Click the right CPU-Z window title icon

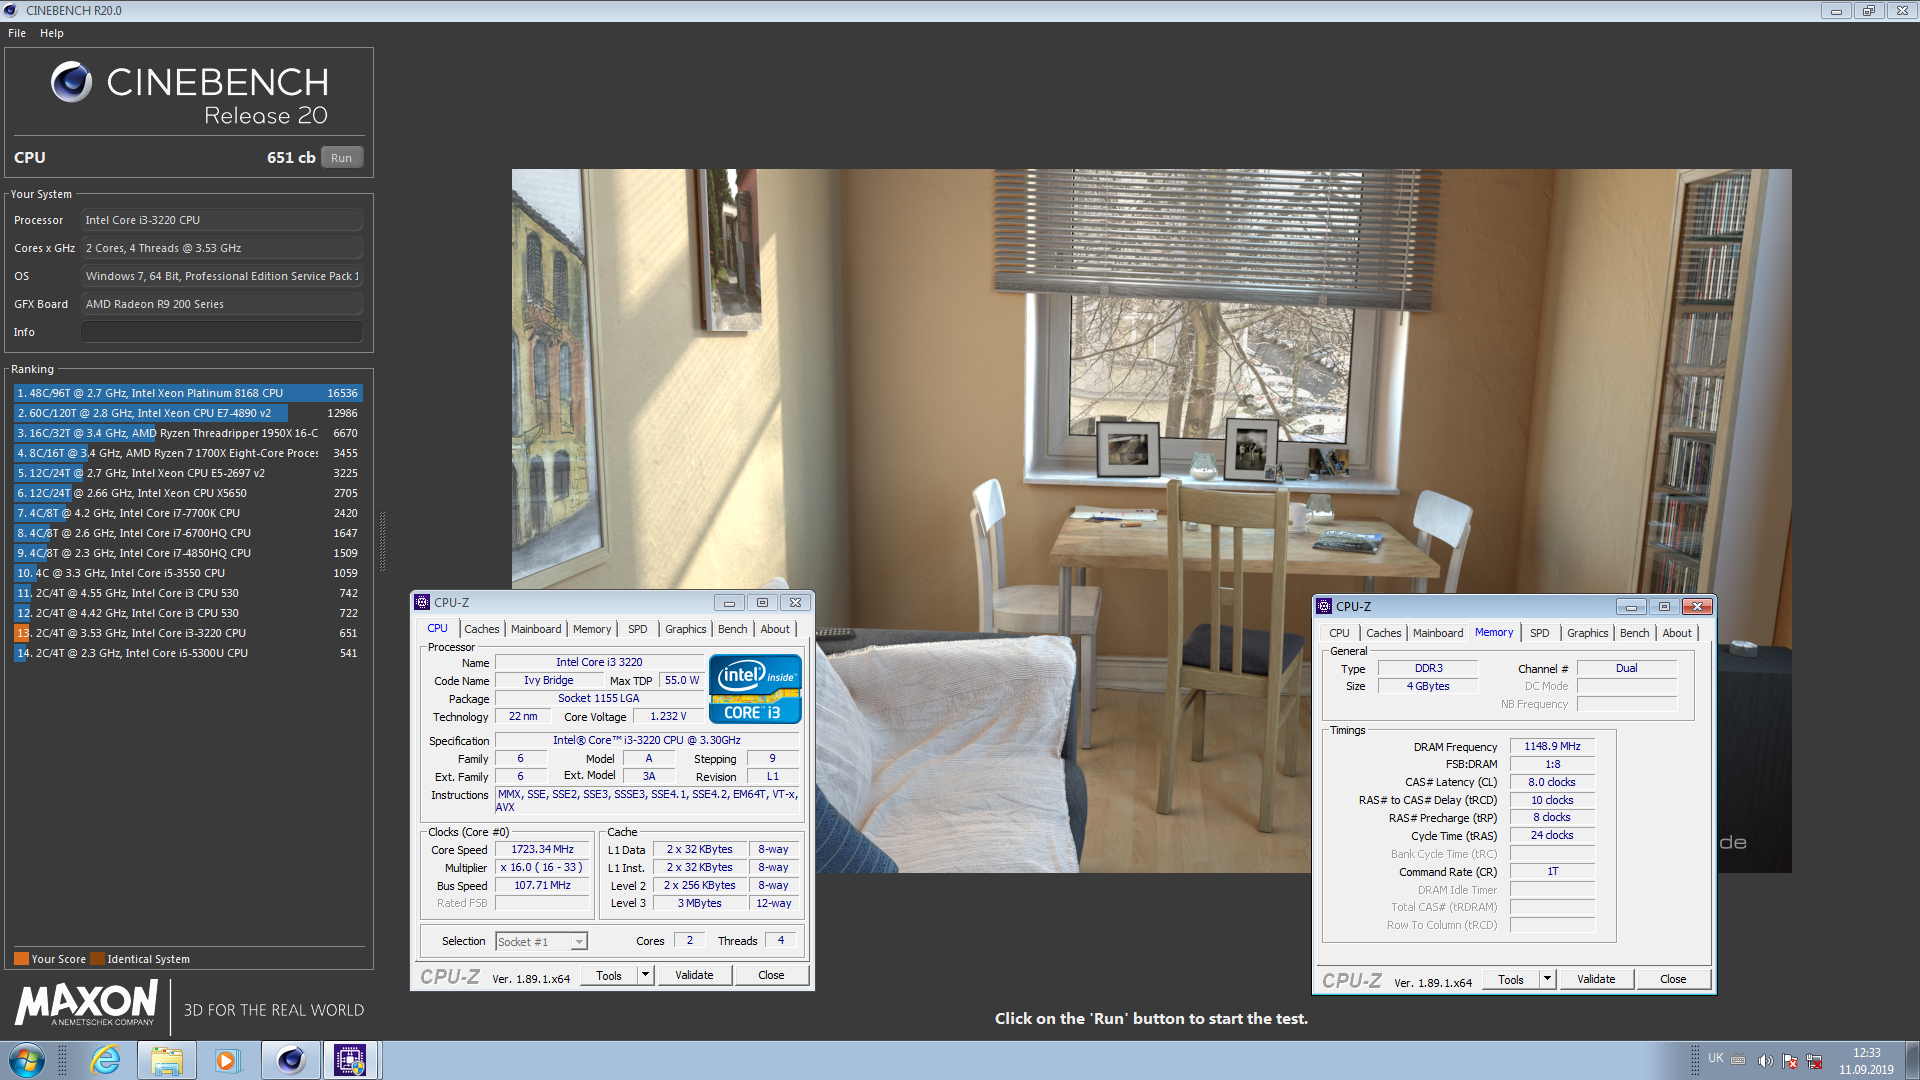click(1324, 606)
